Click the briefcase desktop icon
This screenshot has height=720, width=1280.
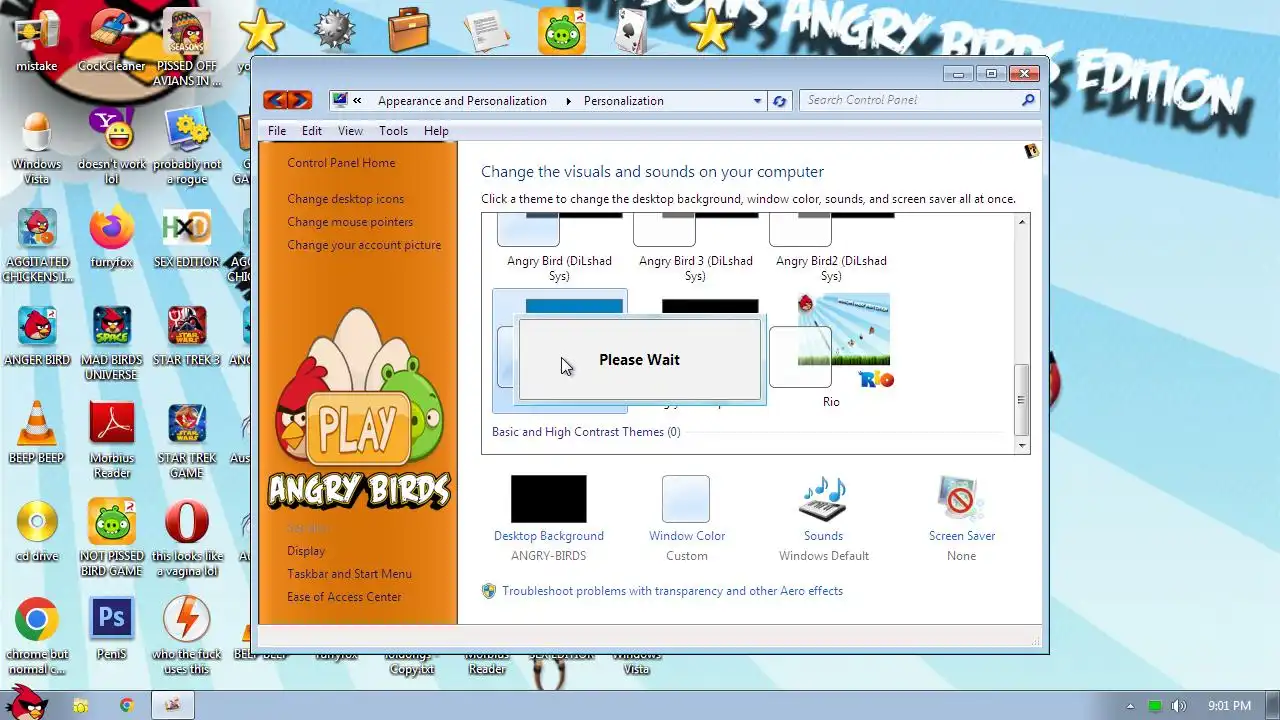408,30
